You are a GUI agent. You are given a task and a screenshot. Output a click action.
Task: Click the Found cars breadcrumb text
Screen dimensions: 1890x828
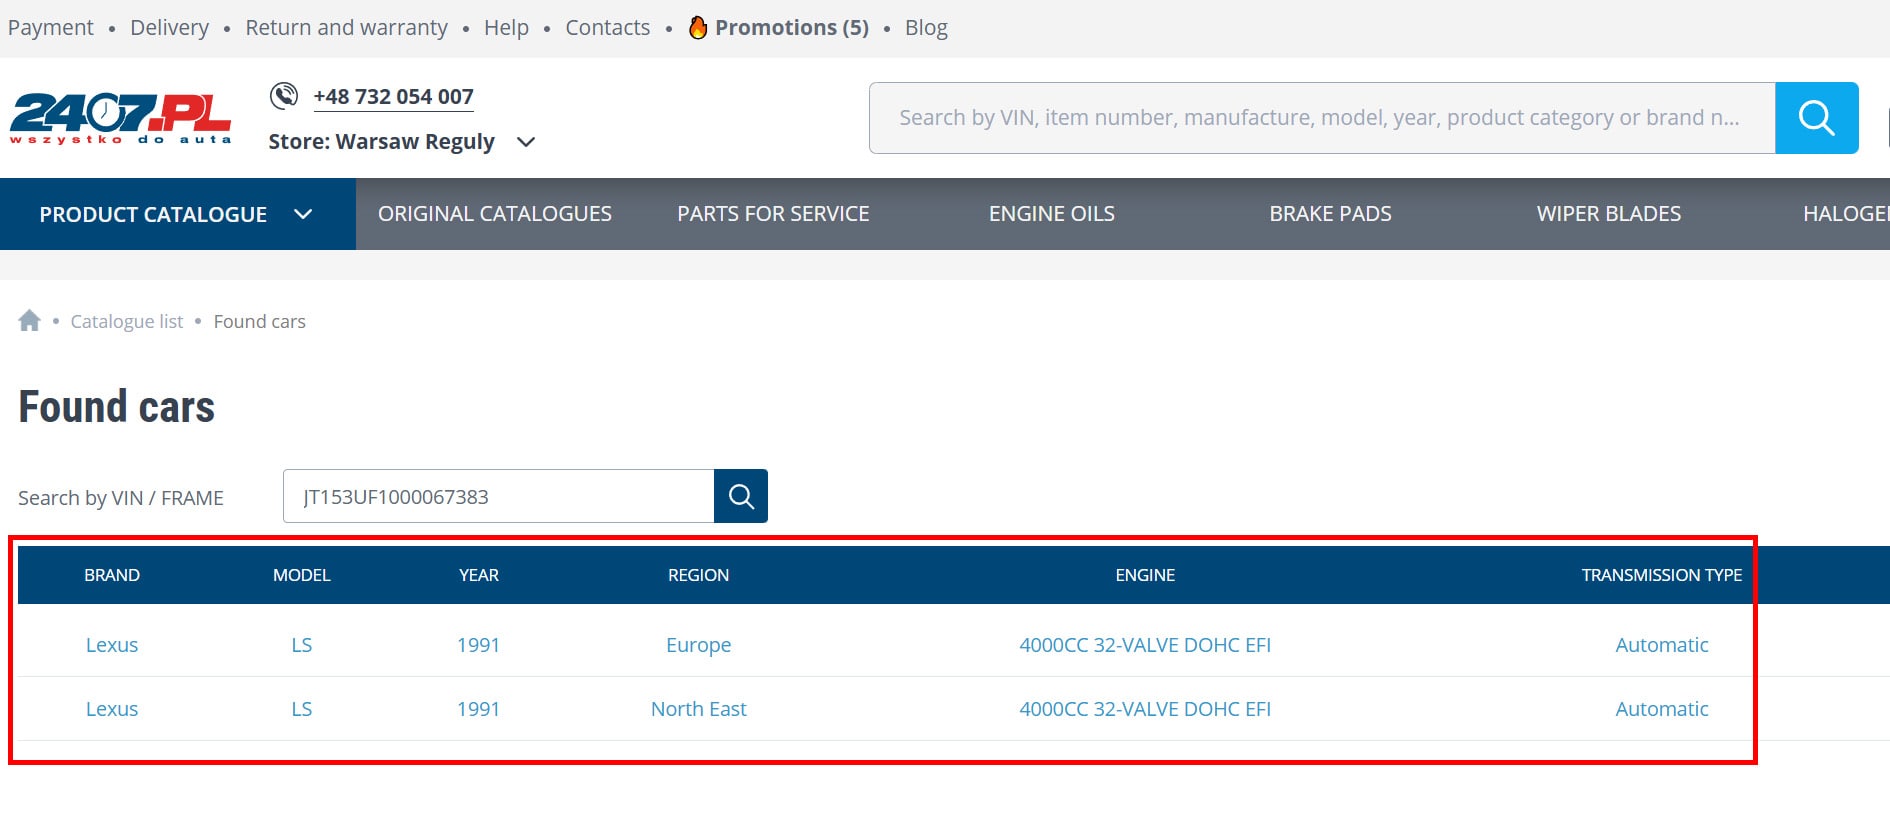tap(259, 321)
